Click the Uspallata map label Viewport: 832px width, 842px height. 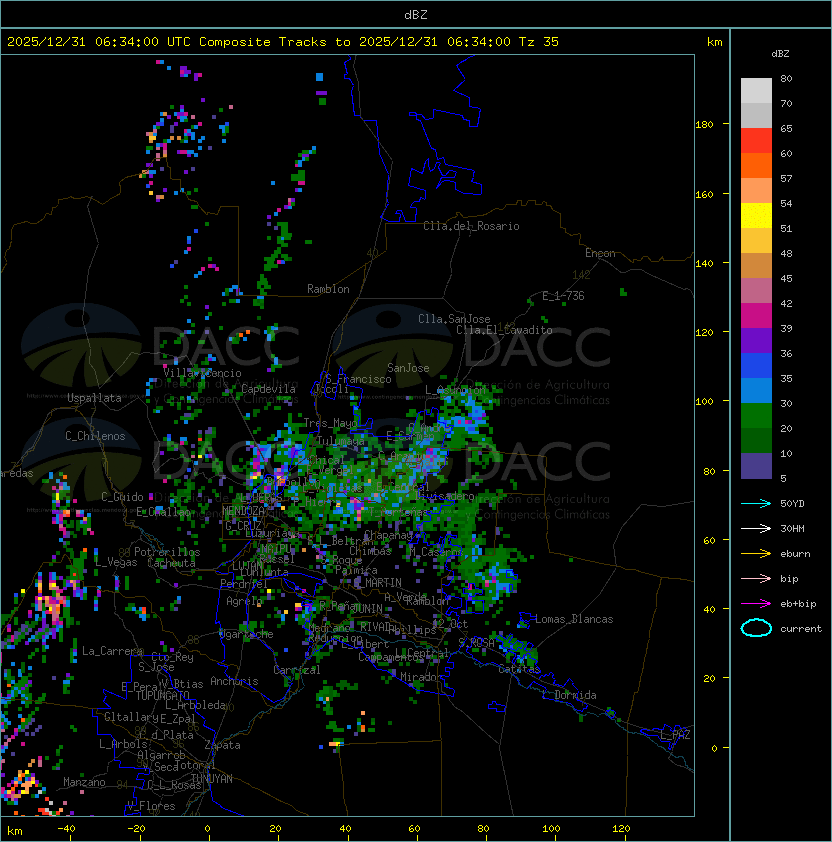(94, 398)
